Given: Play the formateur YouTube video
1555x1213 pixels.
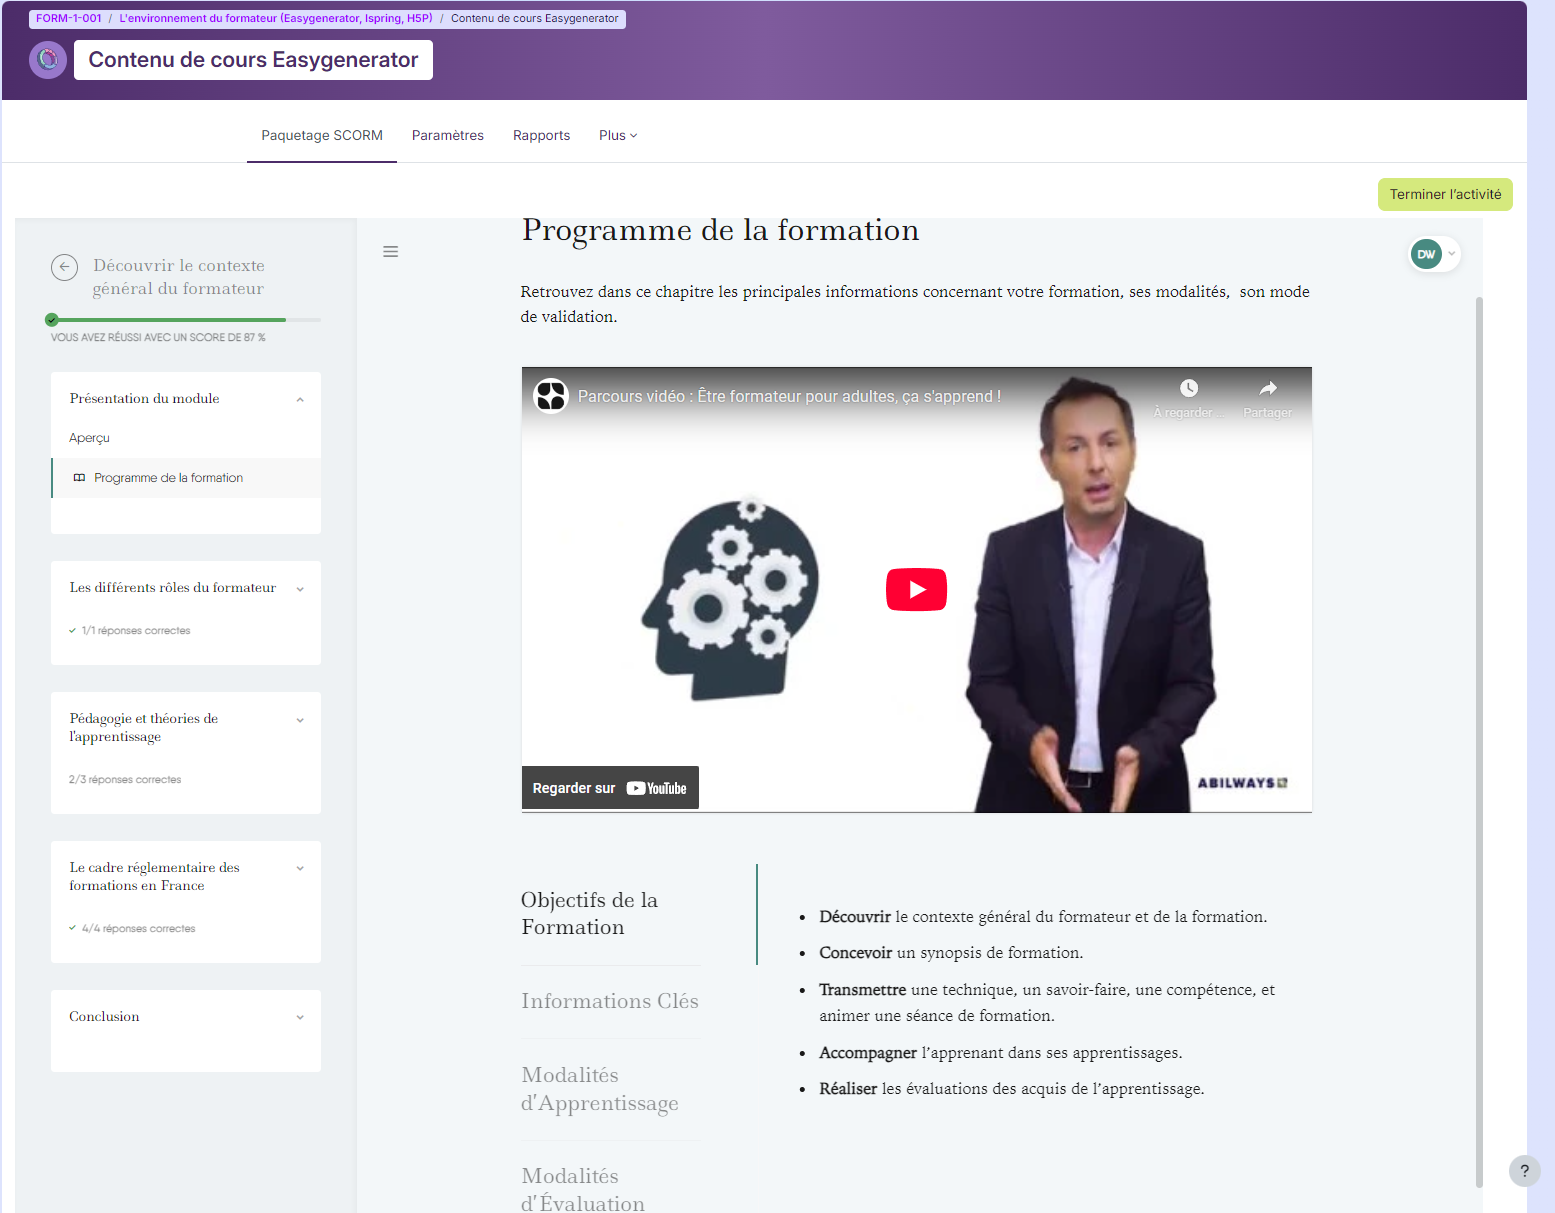Looking at the screenshot, I should tap(915, 589).
